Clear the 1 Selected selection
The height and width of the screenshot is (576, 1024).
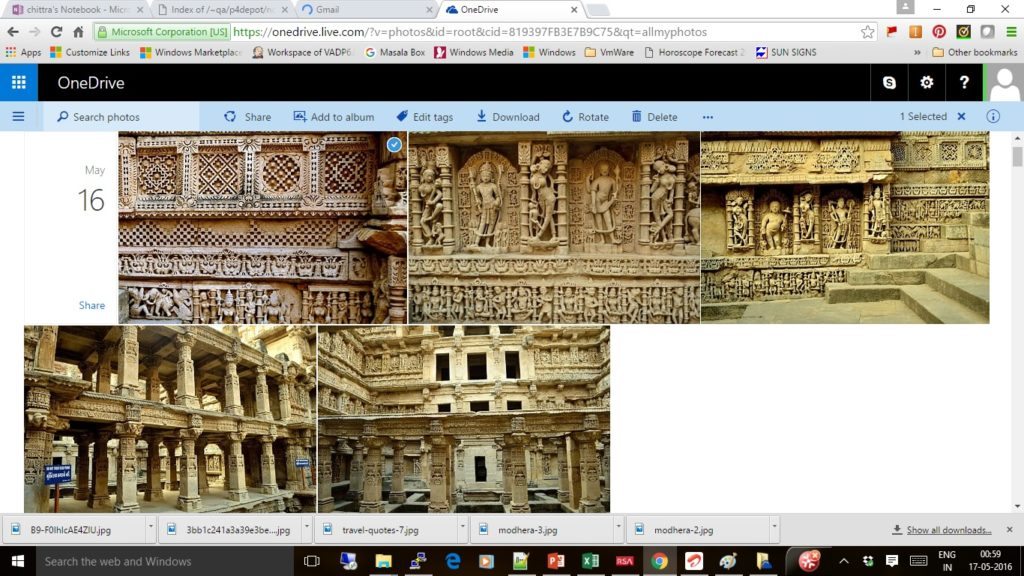961,117
